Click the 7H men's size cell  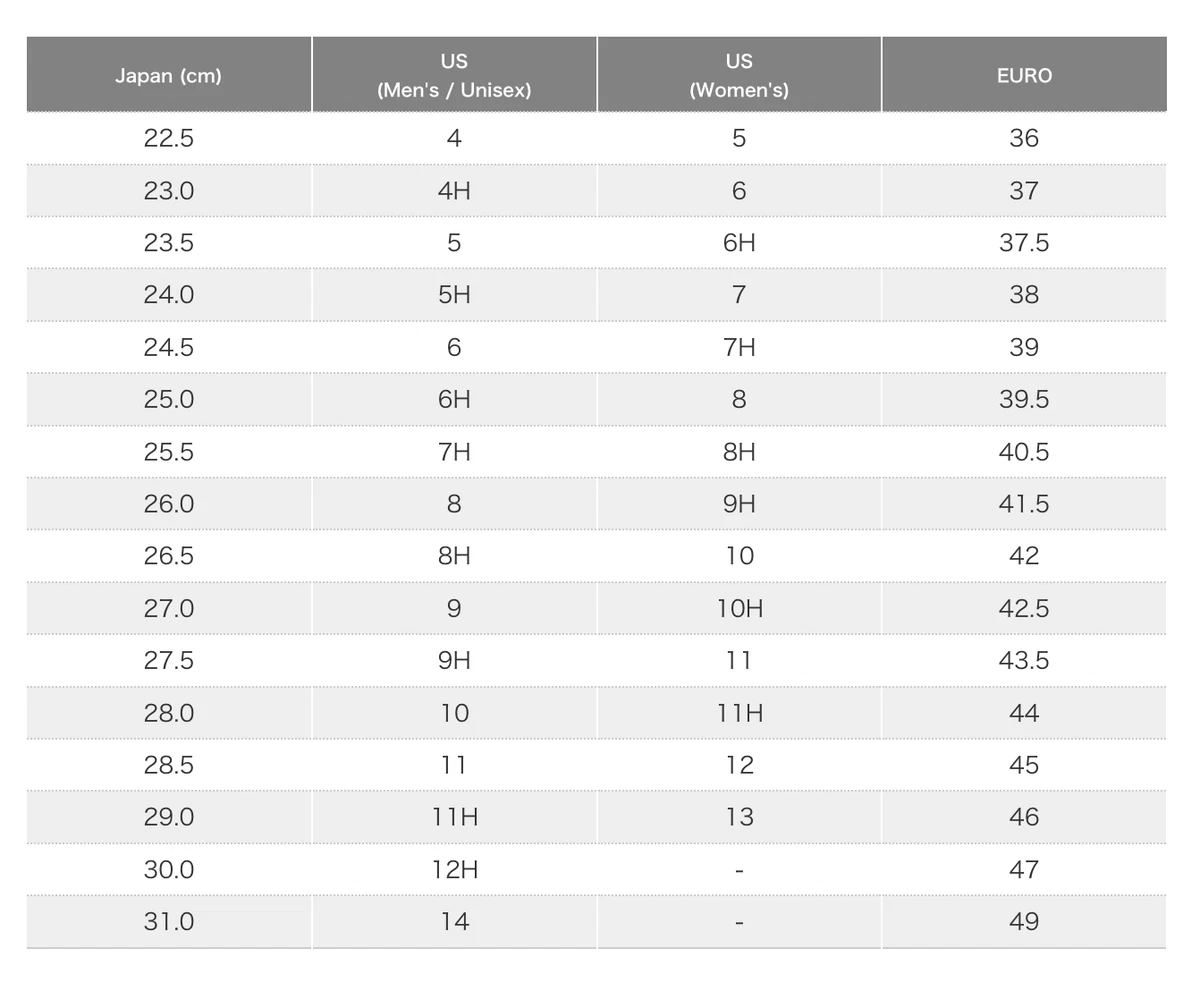click(454, 452)
